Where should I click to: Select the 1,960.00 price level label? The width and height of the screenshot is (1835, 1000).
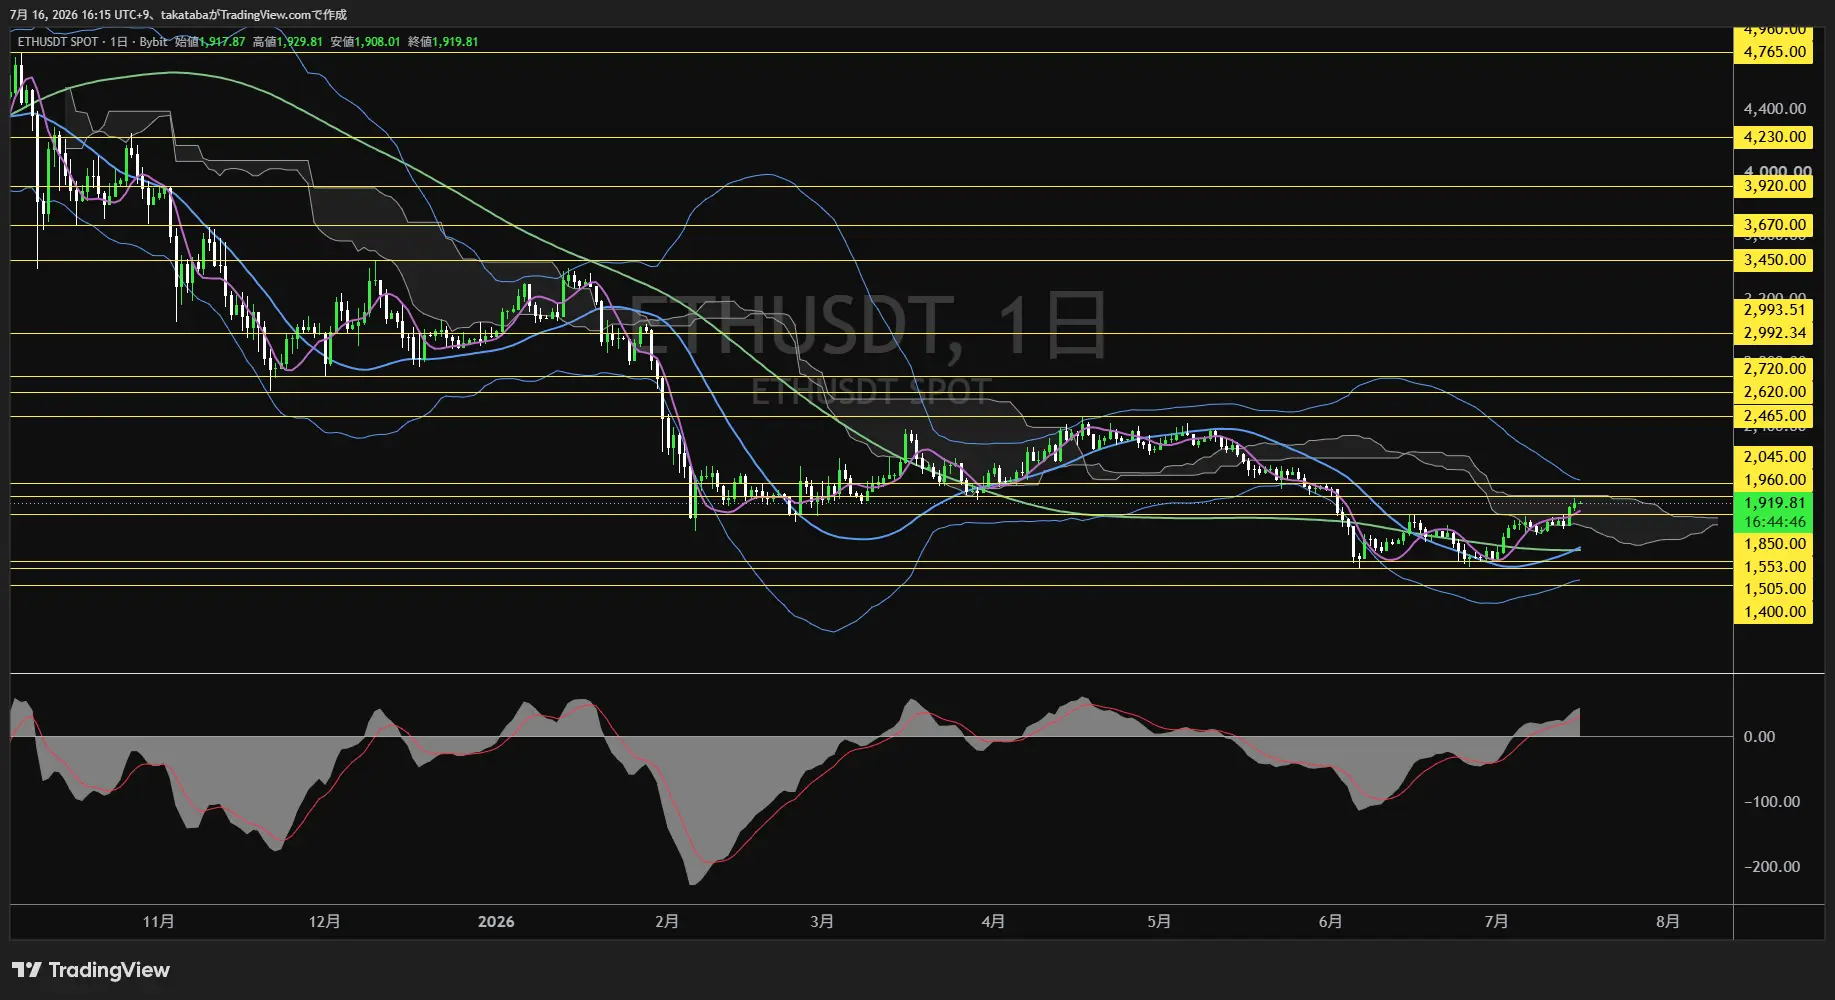point(1774,480)
